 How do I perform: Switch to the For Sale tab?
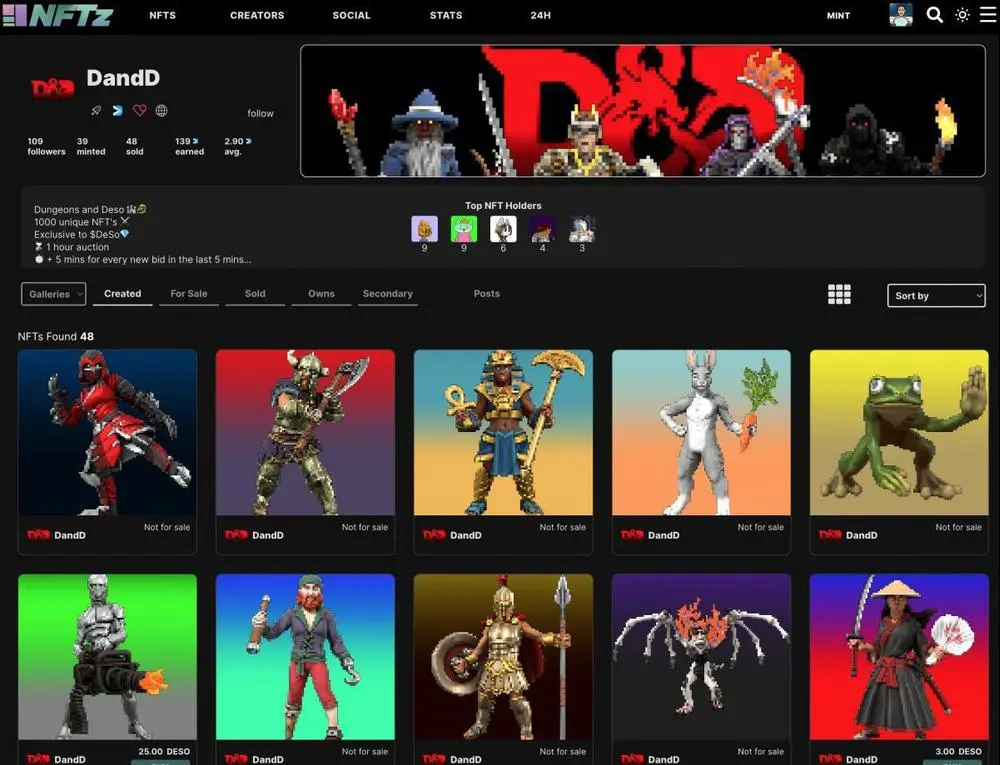[188, 294]
